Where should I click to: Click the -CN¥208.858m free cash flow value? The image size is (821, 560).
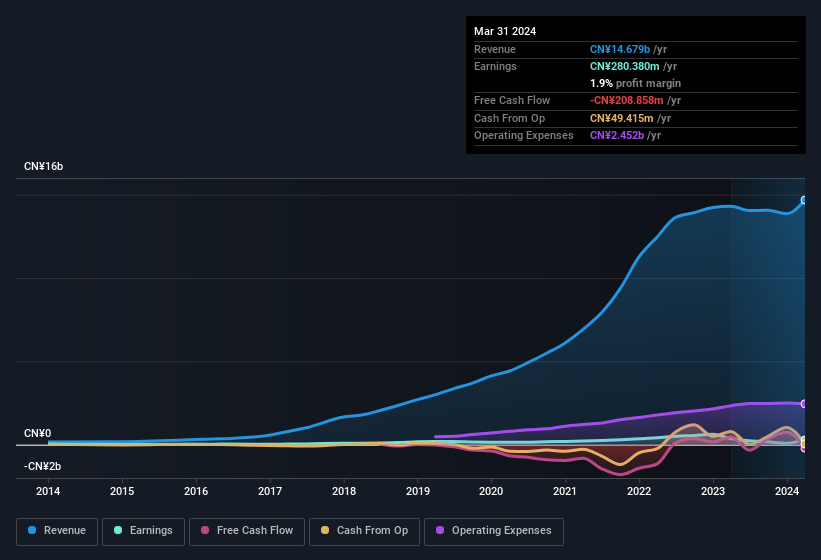coord(627,100)
